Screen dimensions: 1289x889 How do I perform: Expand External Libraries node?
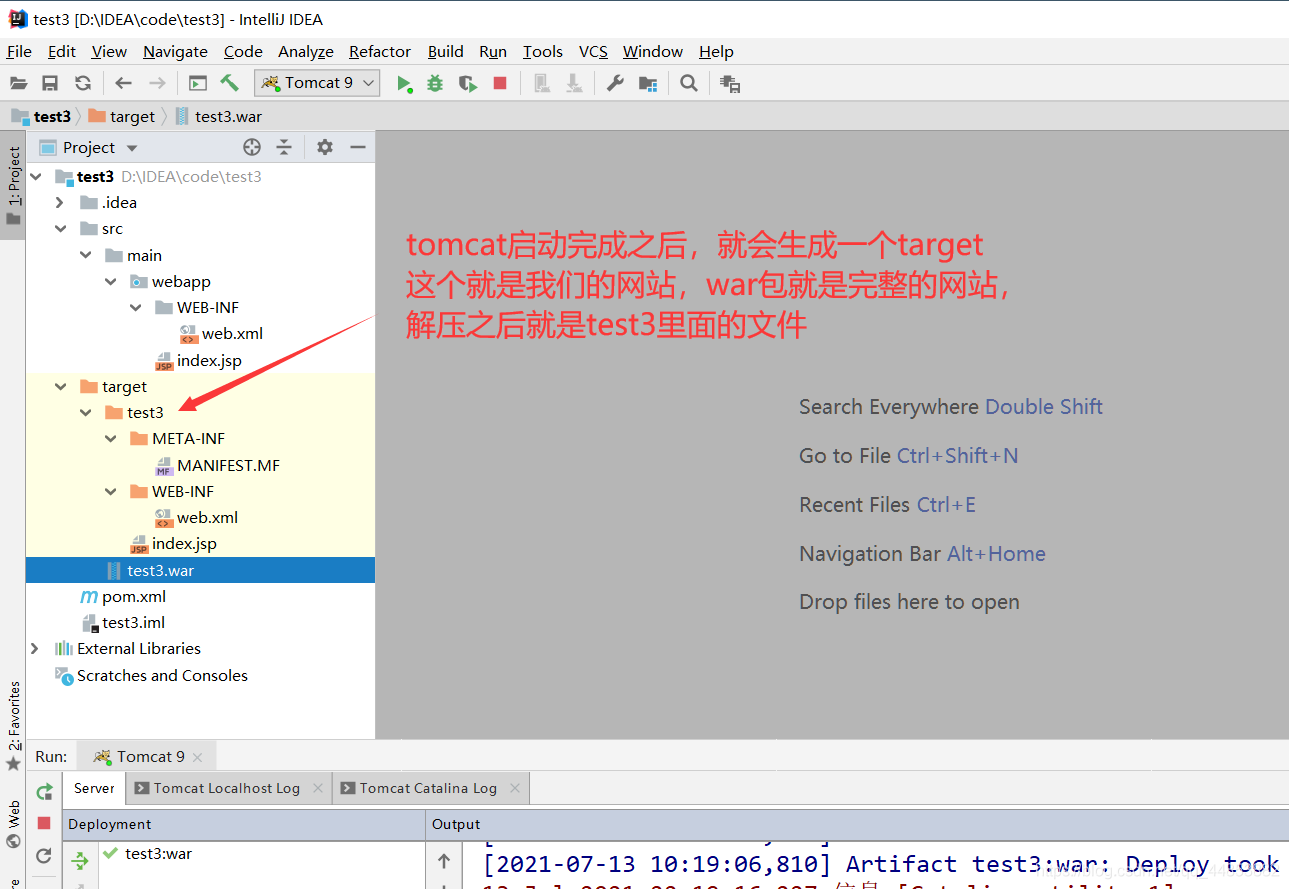pyautogui.click(x=35, y=648)
